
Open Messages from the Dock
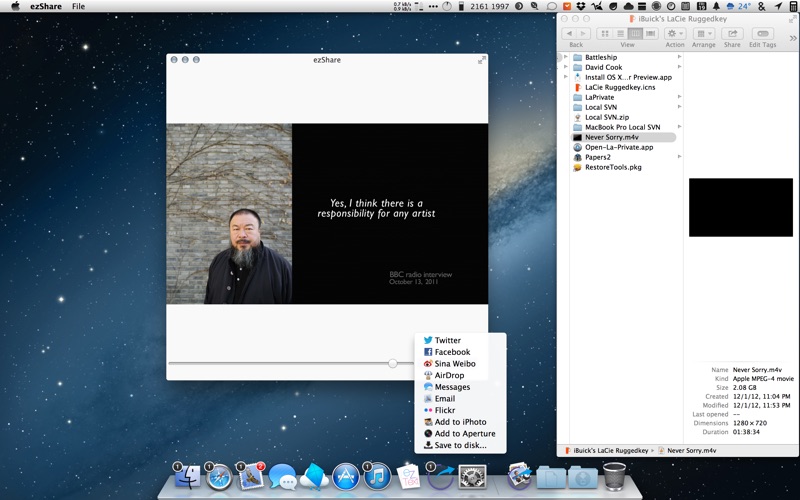coord(282,477)
